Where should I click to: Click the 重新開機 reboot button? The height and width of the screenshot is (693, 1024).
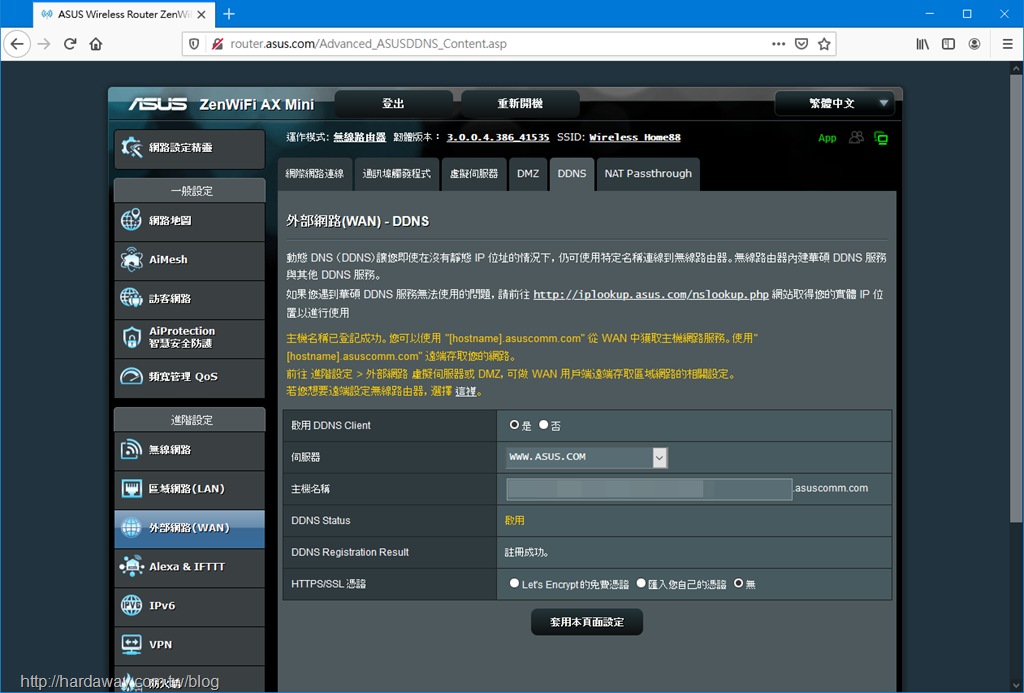pos(520,103)
